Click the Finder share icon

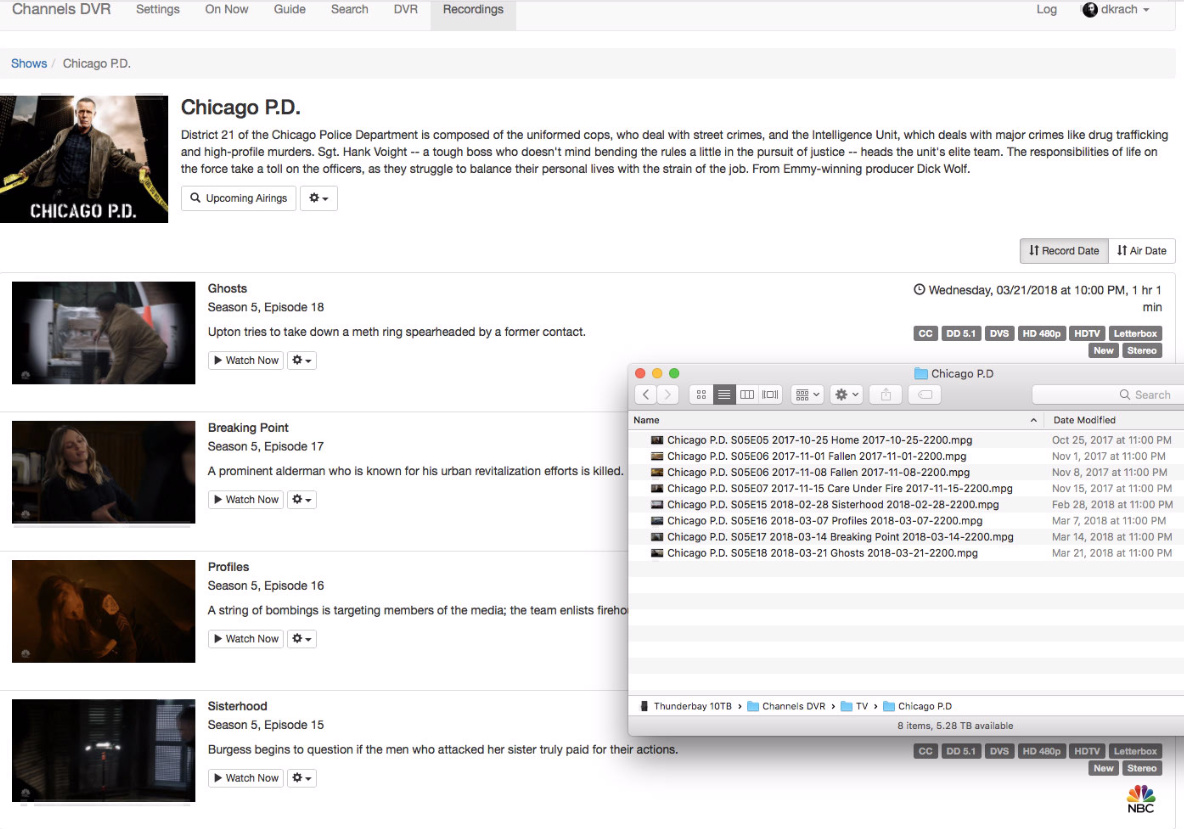[x=885, y=395]
